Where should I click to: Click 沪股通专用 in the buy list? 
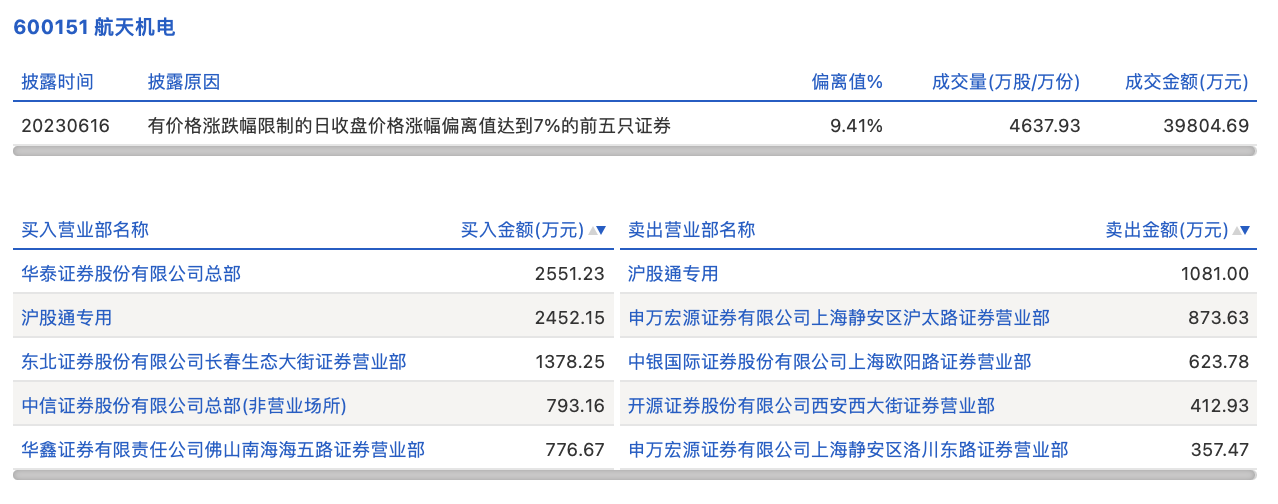coord(67,318)
